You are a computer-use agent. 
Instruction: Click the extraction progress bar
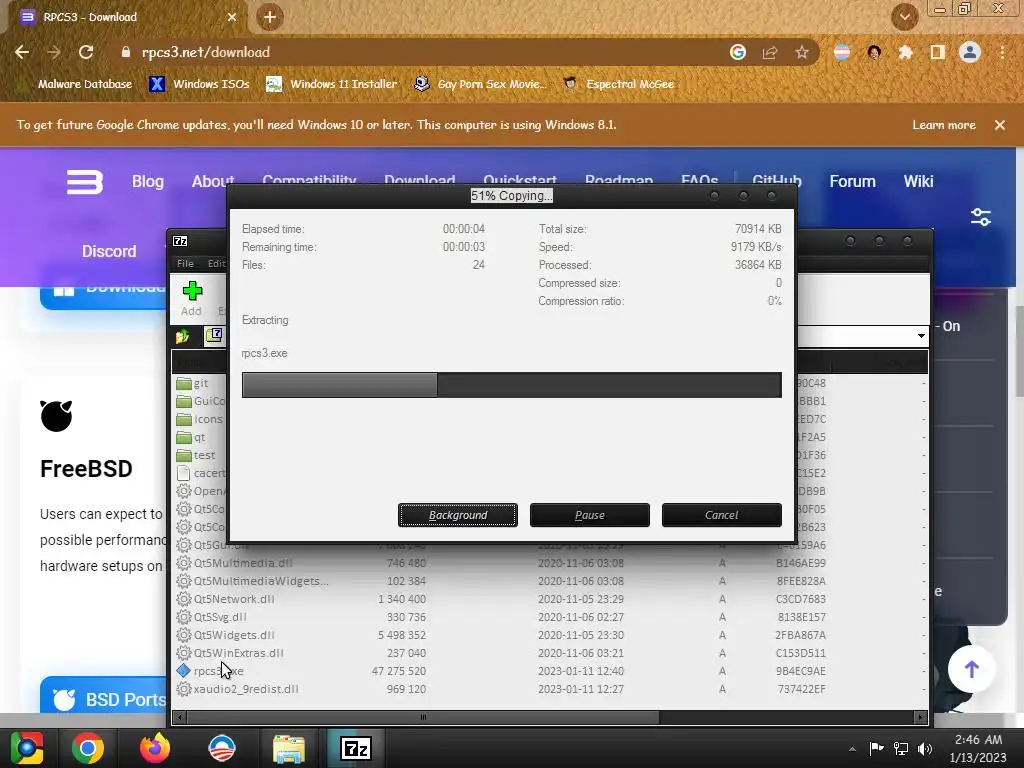click(x=511, y=385)
